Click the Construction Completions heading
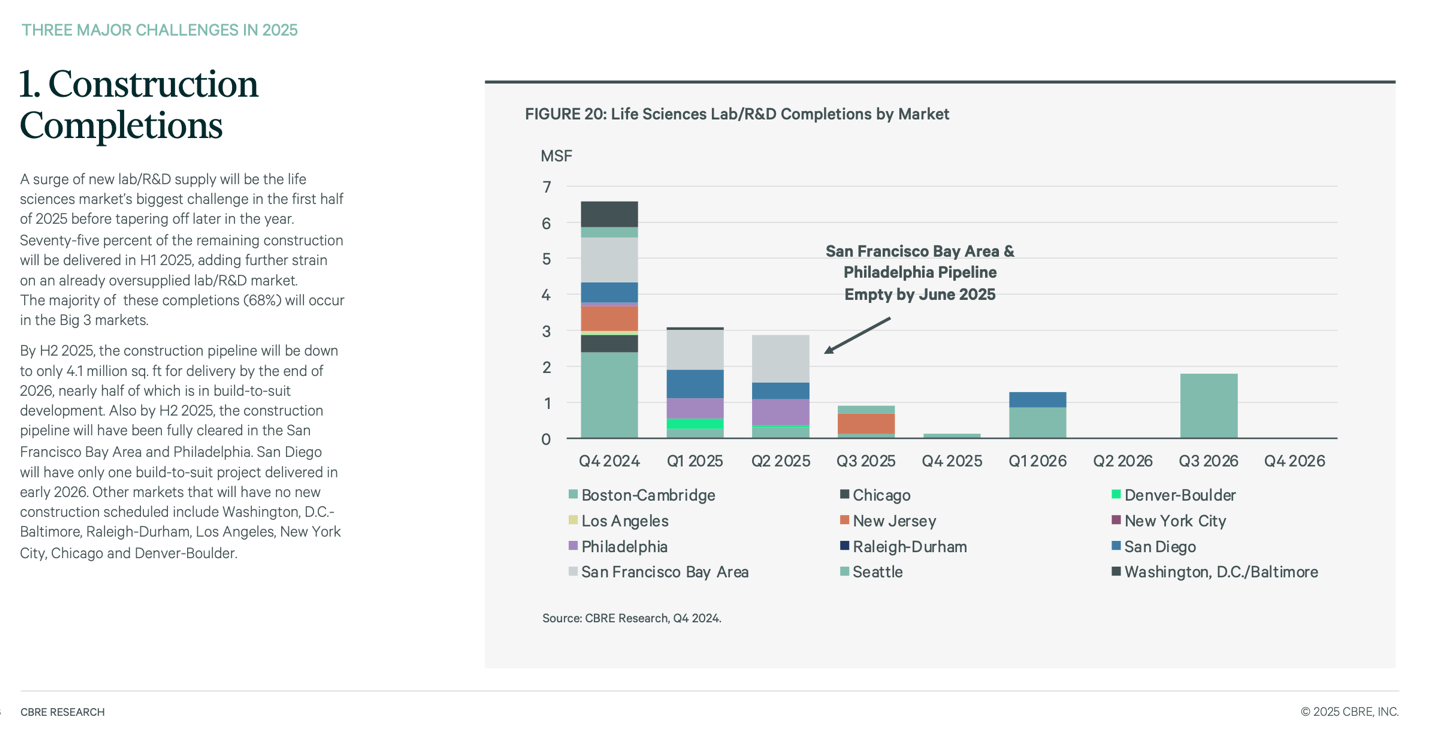This screenshot has width=1431, height=734. (x=138, y=105)
